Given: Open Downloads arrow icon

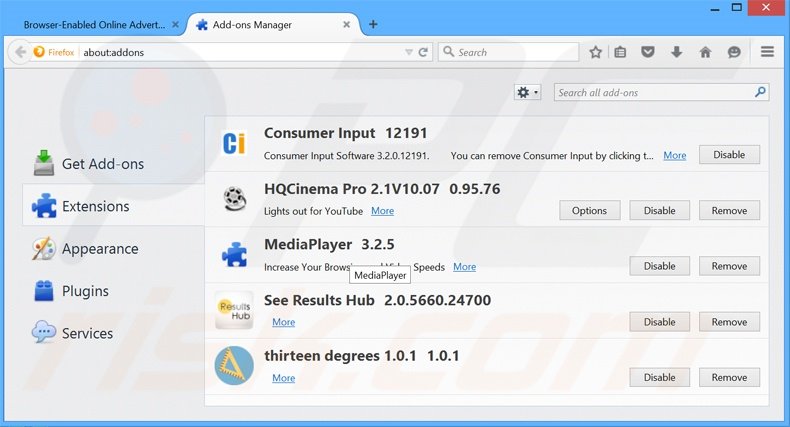Looking at the screenshot, I should coord(676,52).
